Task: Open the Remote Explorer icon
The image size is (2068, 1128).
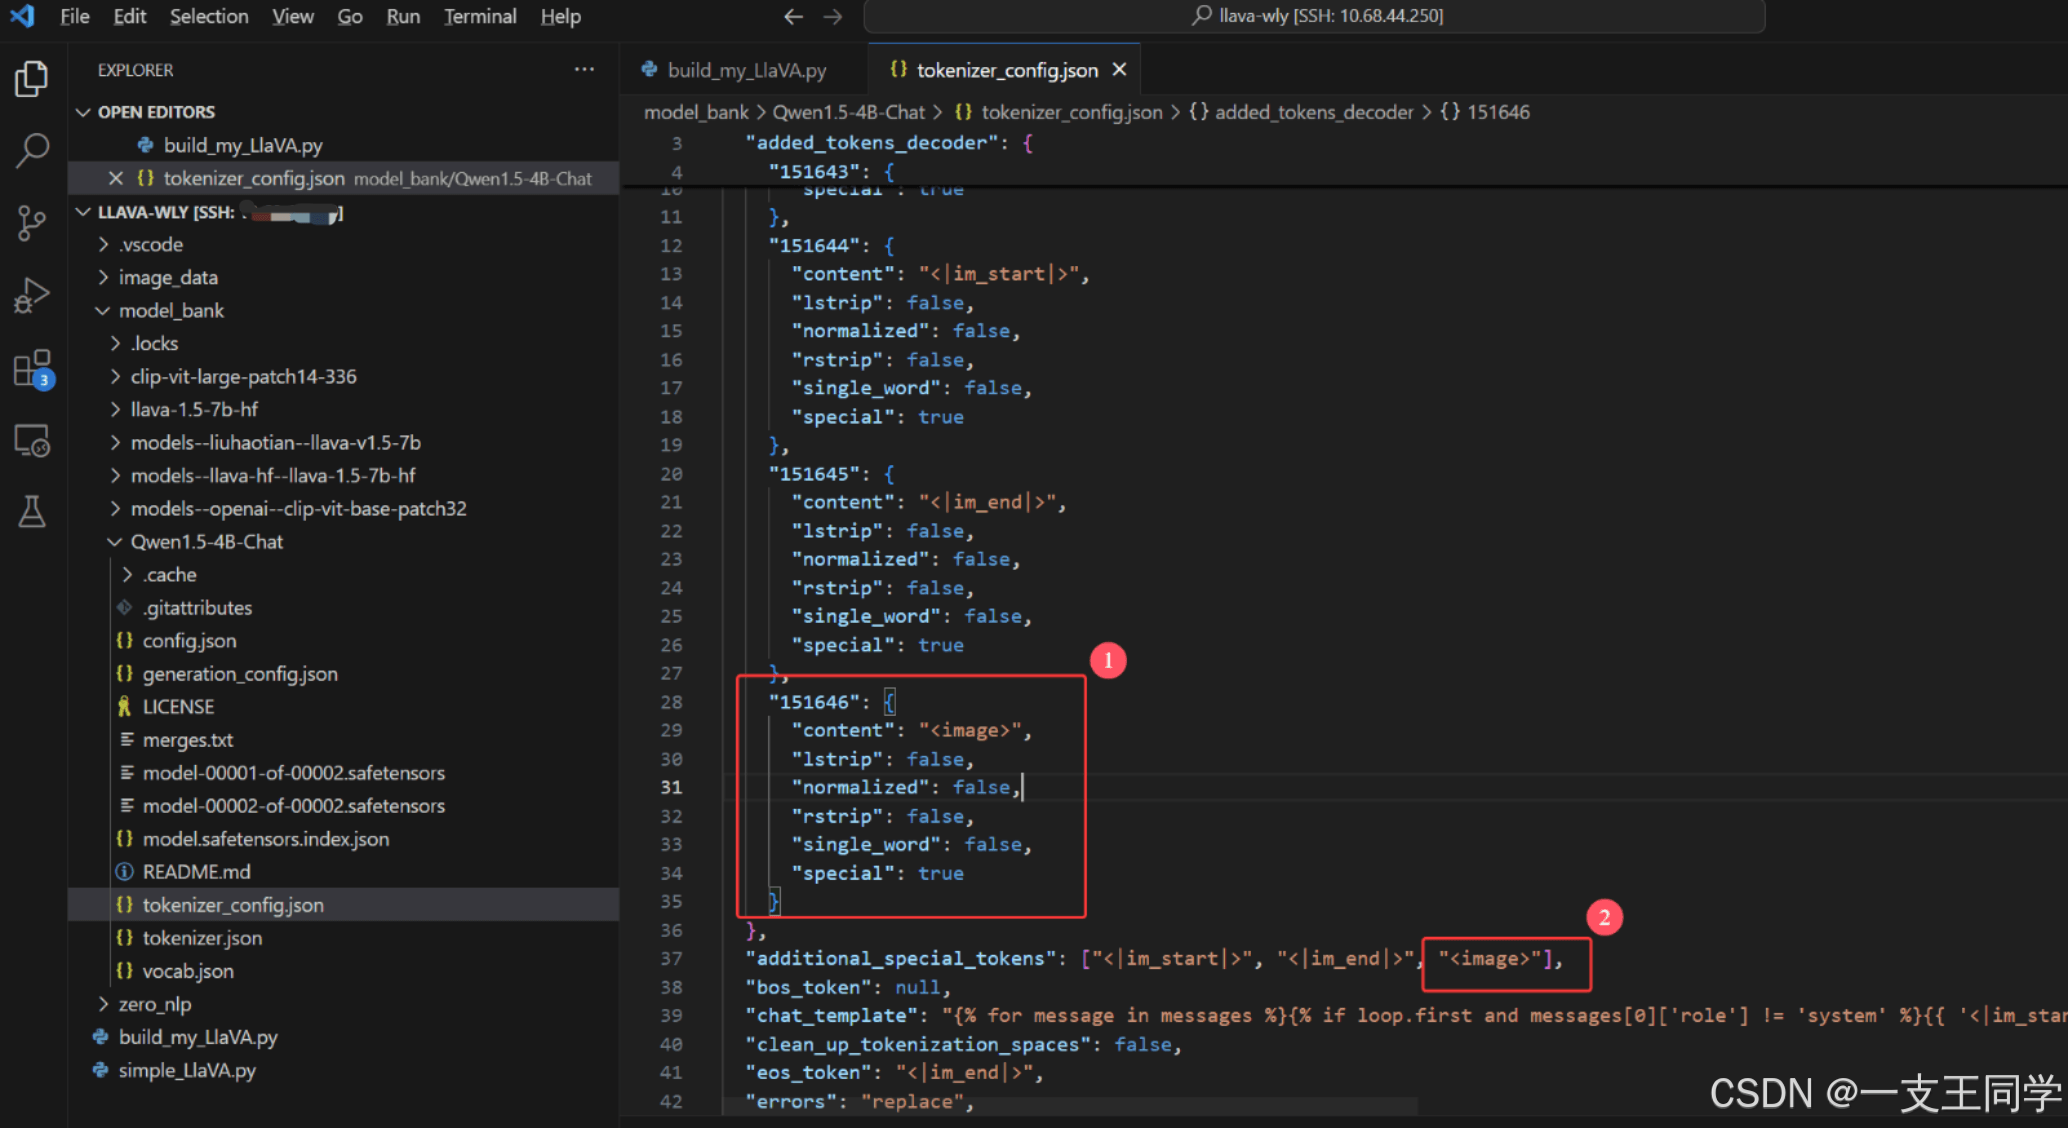Action: (x=32, y=440)
